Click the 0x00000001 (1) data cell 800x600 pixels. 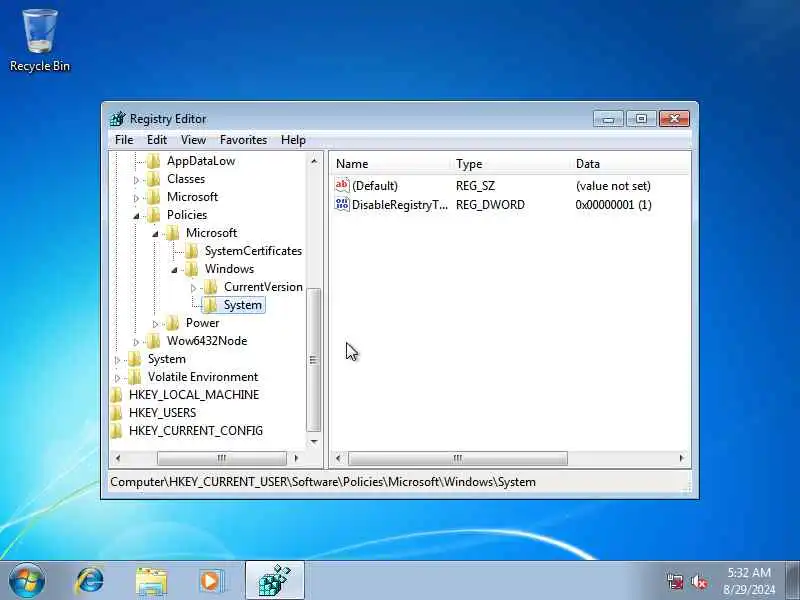pos(613,205)
